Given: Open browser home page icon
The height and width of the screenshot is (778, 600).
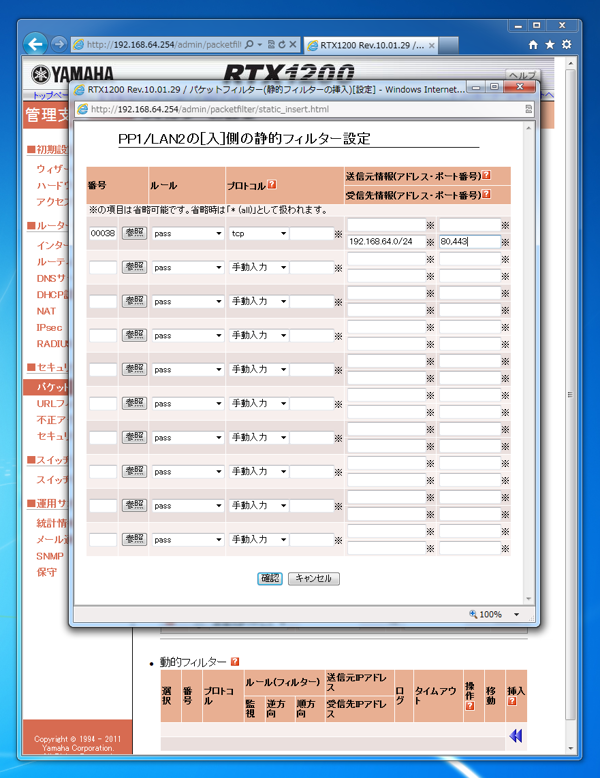Looking at the screenshot, I should (533, 45).
